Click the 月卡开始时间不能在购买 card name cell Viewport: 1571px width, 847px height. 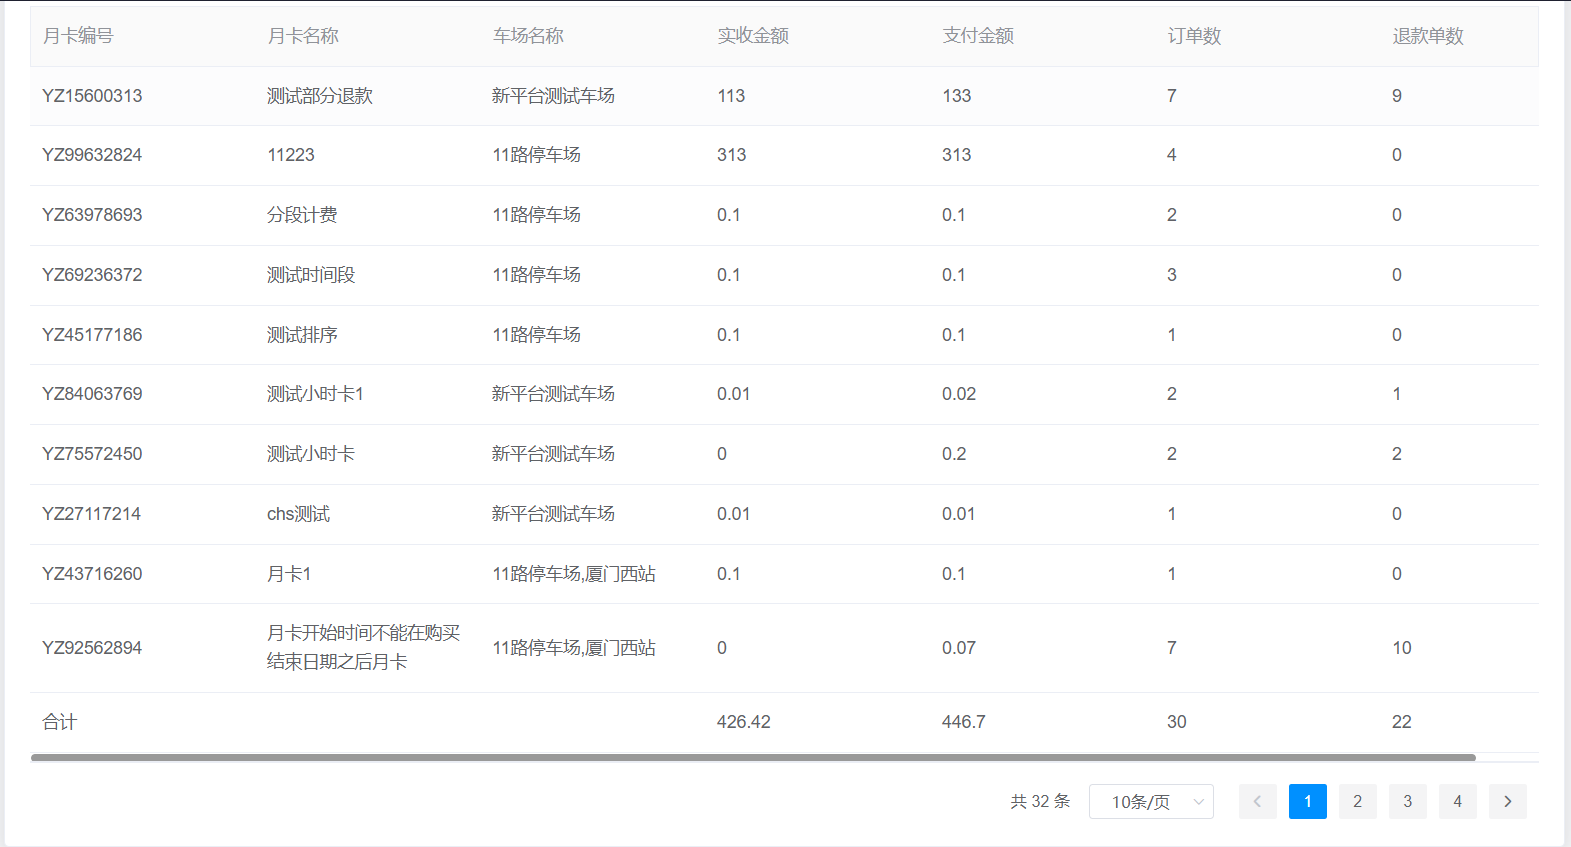click(363, 647)
